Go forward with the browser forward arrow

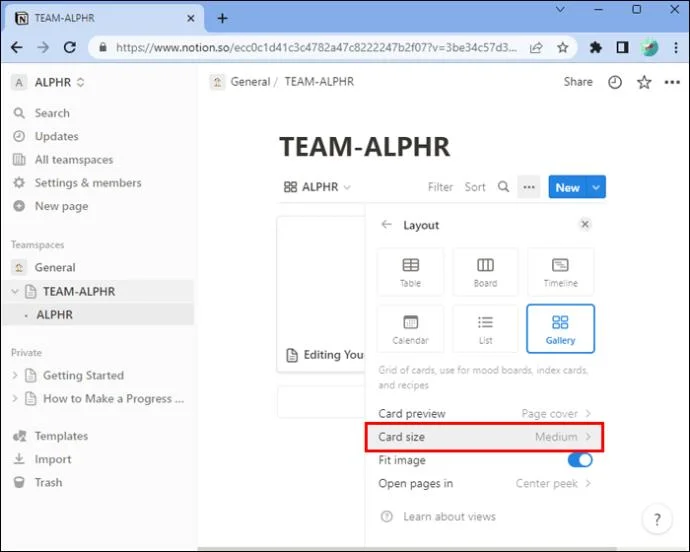pyautogui.click(x=43, y=47)
